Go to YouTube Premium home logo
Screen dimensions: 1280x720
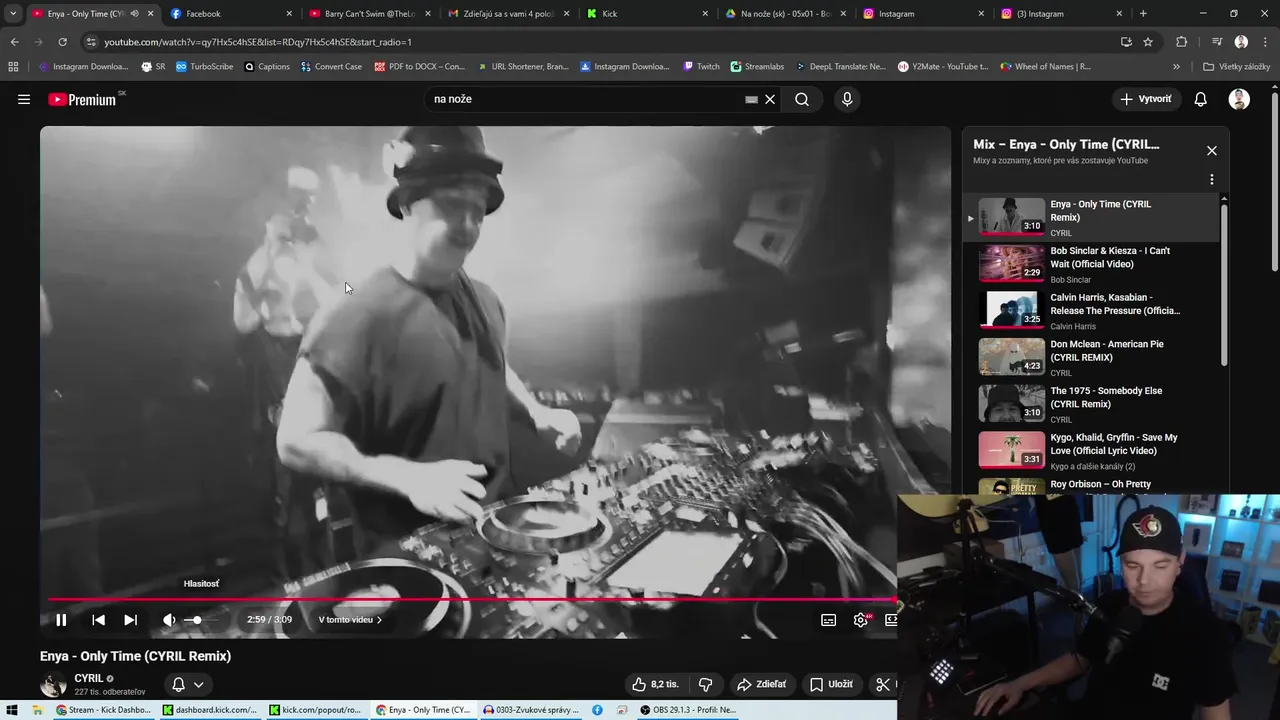pos(82,99)
